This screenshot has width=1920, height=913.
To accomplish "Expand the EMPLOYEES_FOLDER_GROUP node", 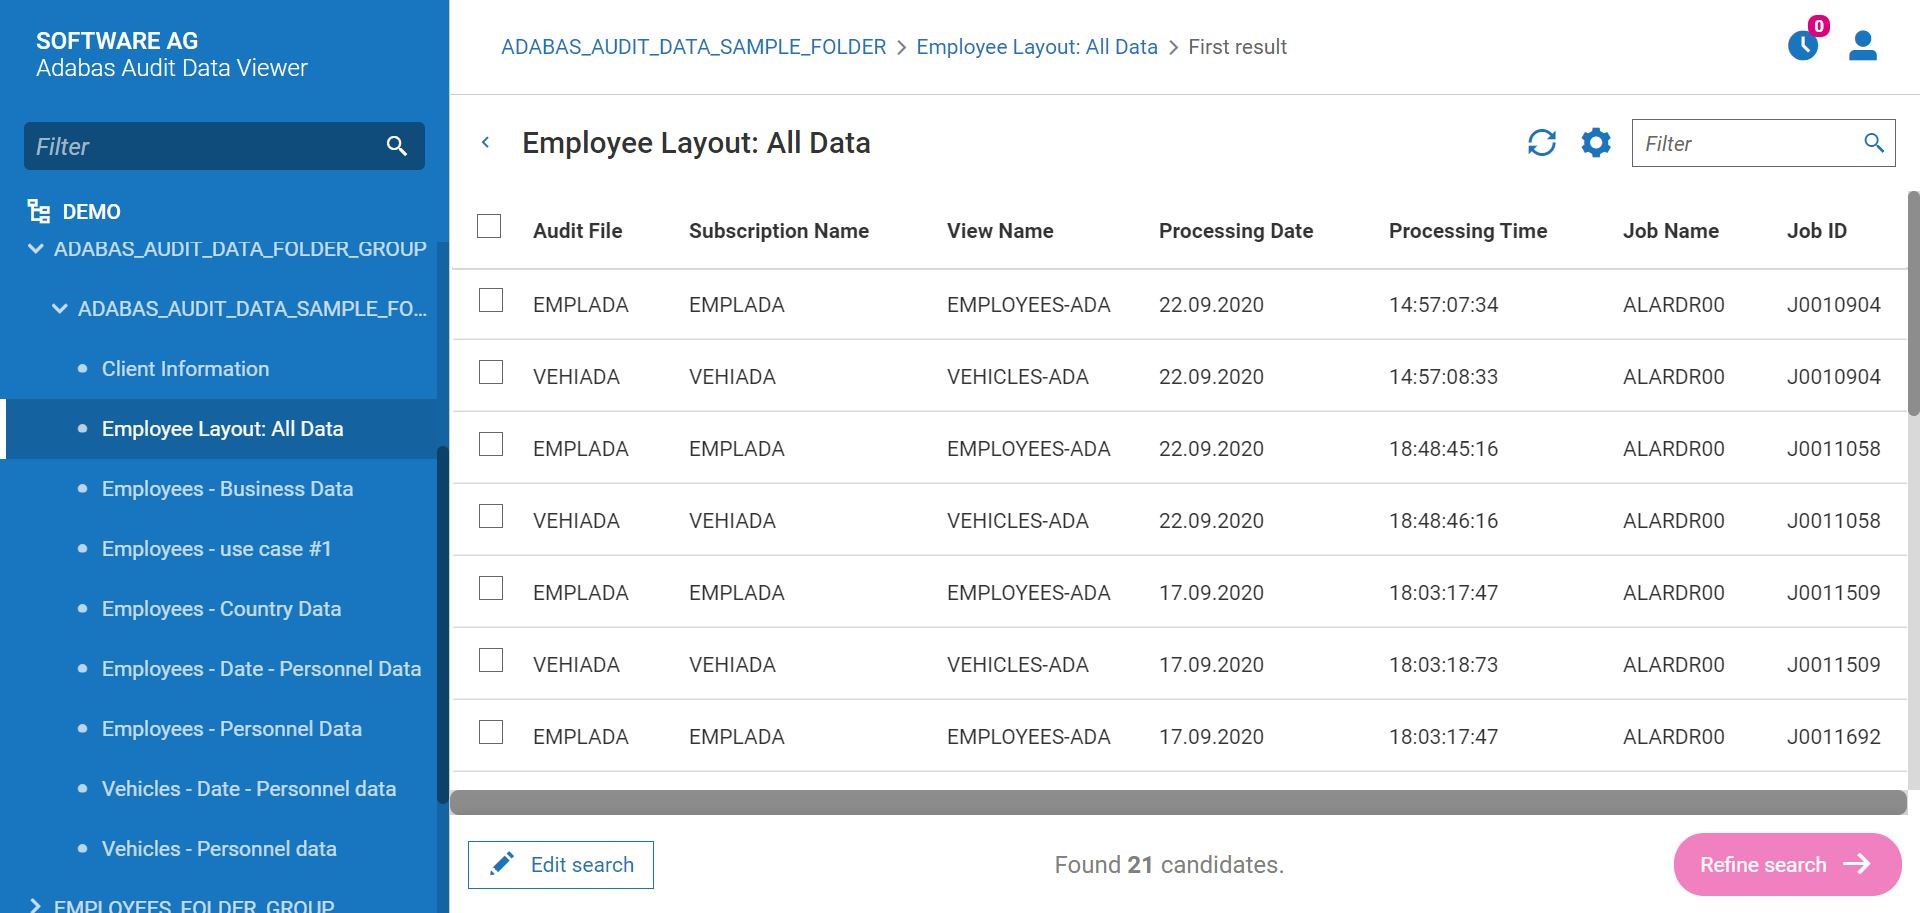I will pos(36,906).
